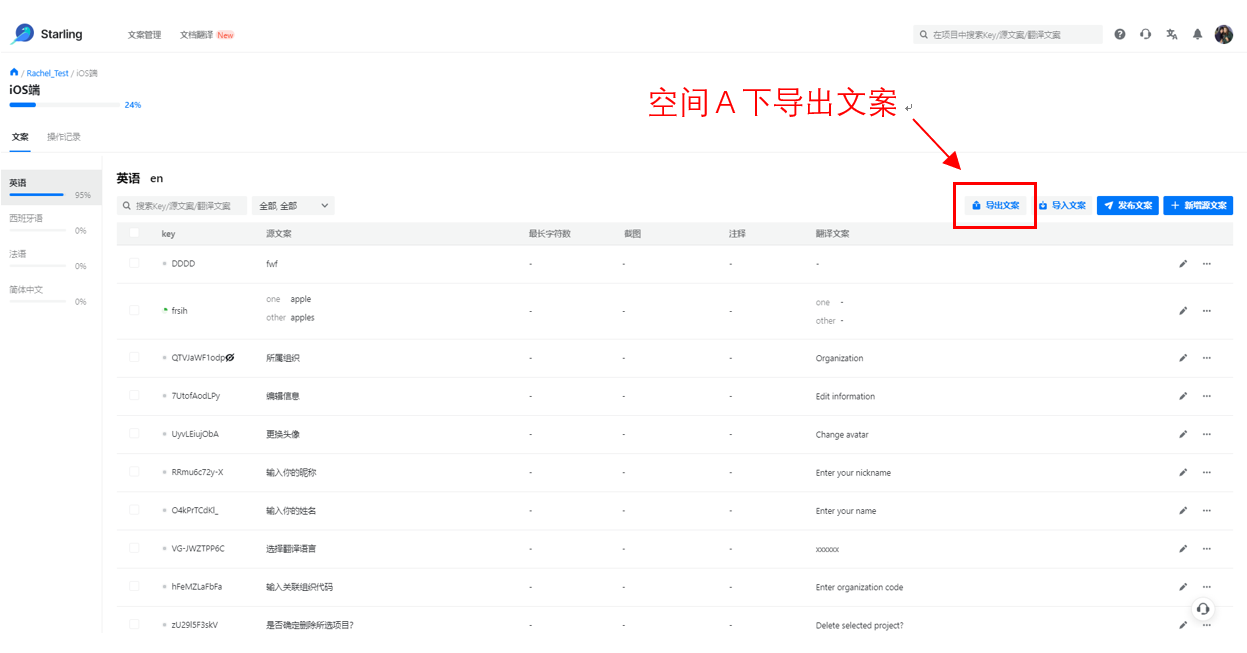Click the edit pencil for DDDD row
Screen dimensions: 1247x653
point(1183,264)
